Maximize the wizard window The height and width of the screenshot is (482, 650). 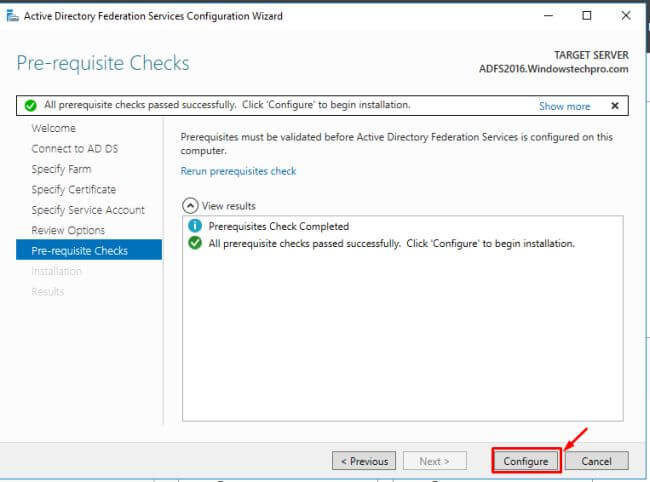pos(587,16)
